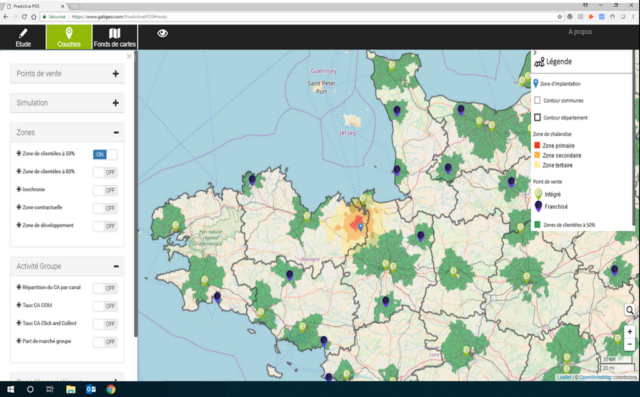Click the blue implantation pin on the map

click(360, 227)
